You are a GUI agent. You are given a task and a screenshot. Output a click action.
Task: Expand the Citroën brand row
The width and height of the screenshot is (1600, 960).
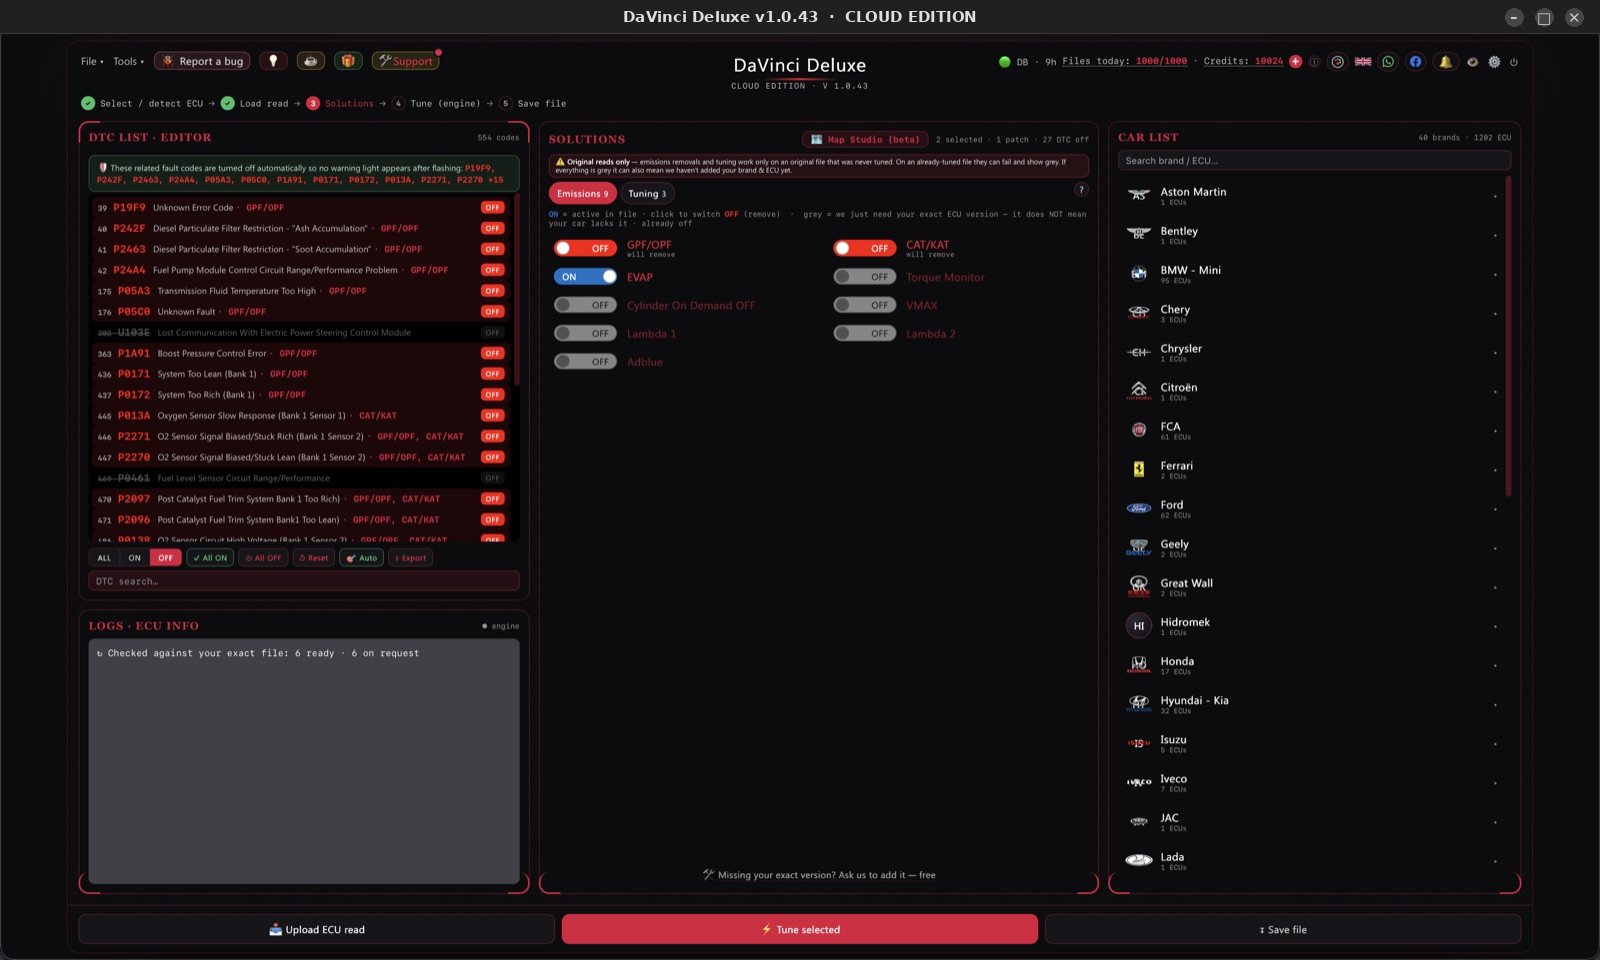pos(1312,391)
